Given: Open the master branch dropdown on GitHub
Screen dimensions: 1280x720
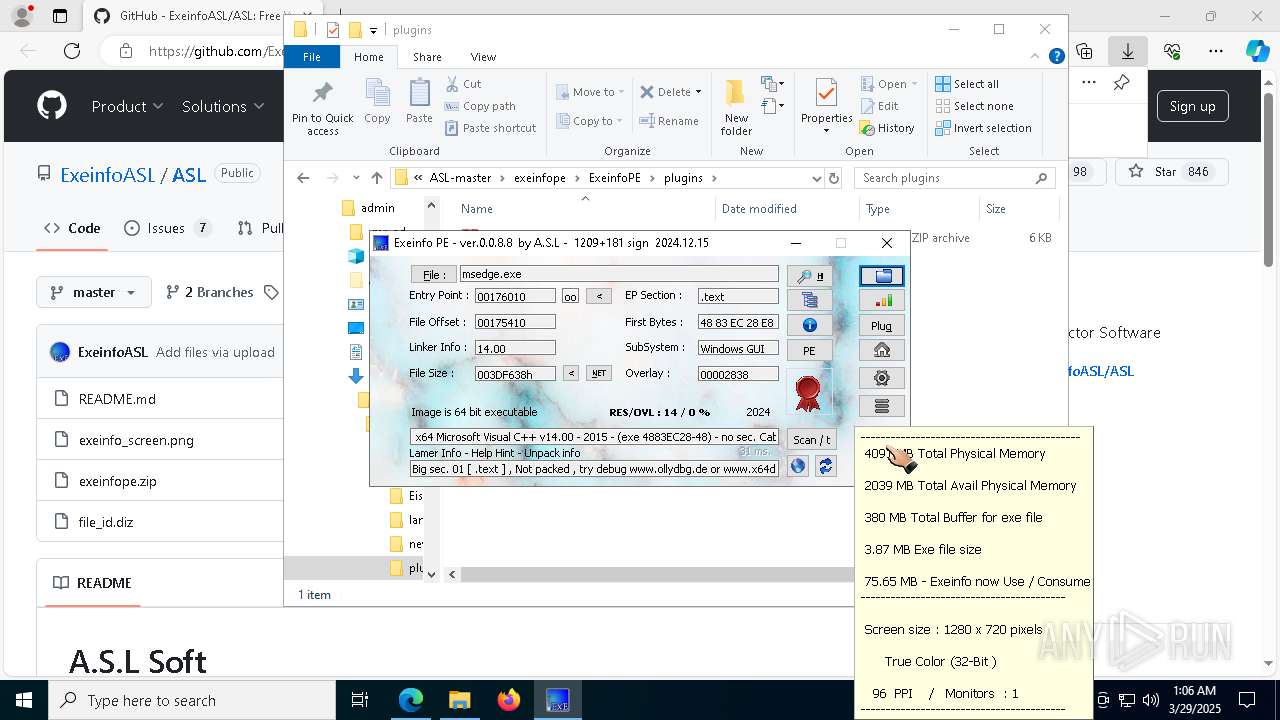Looking at the screenshot, I should [94, 292].
